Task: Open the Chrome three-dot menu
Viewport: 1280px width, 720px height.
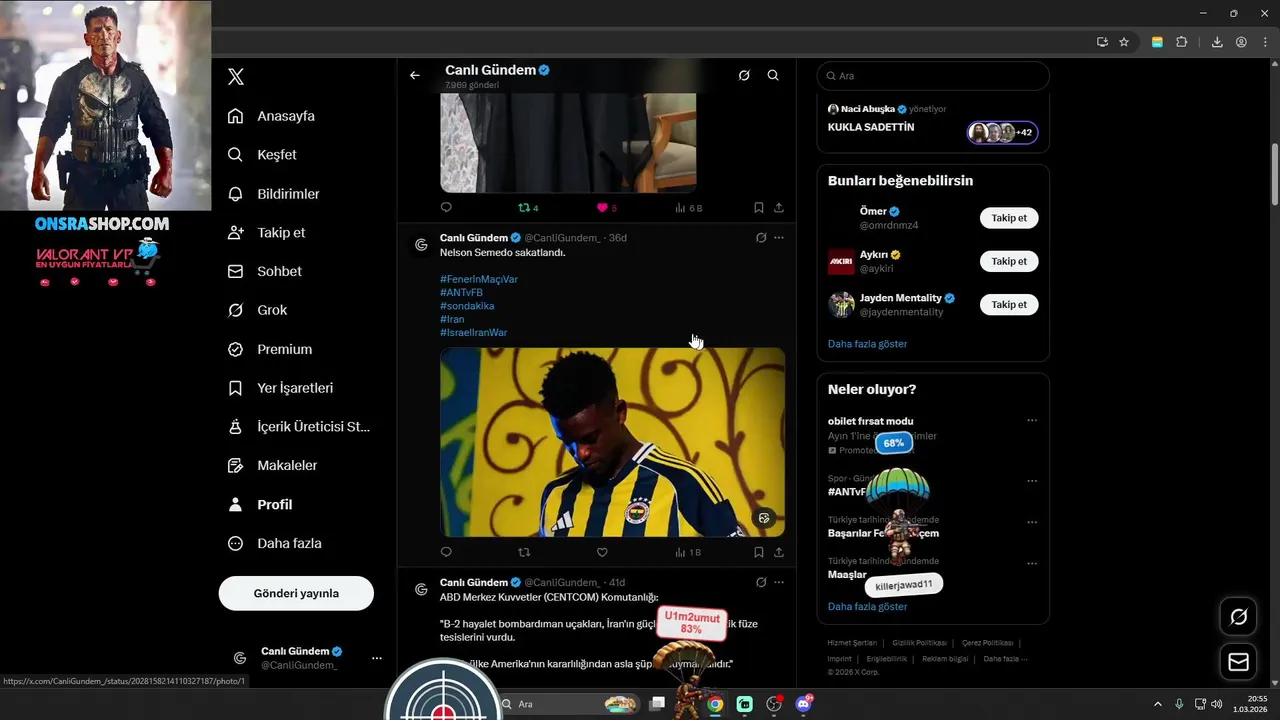Action: click(x=1264, y=42)
